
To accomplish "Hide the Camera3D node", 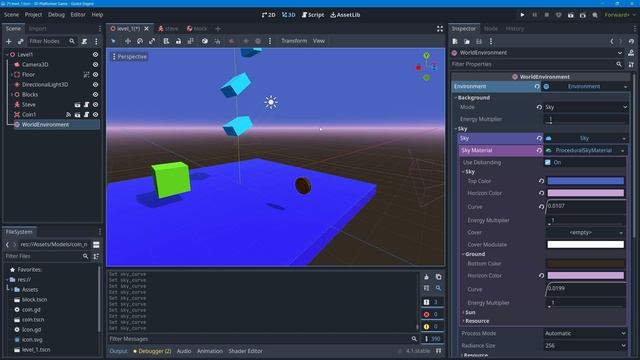I will pos(96,64).
